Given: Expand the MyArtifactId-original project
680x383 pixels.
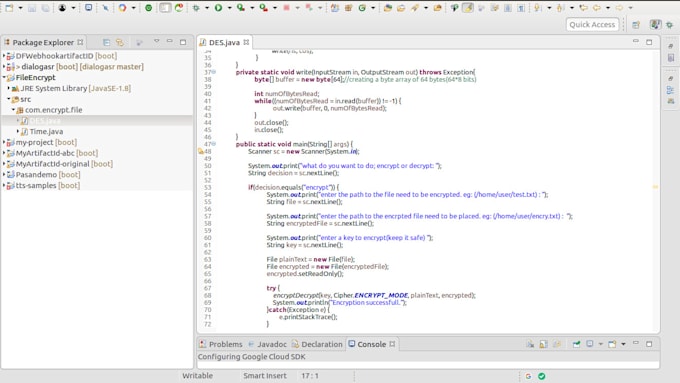Looking at the screenshot, I should (4, 164).
